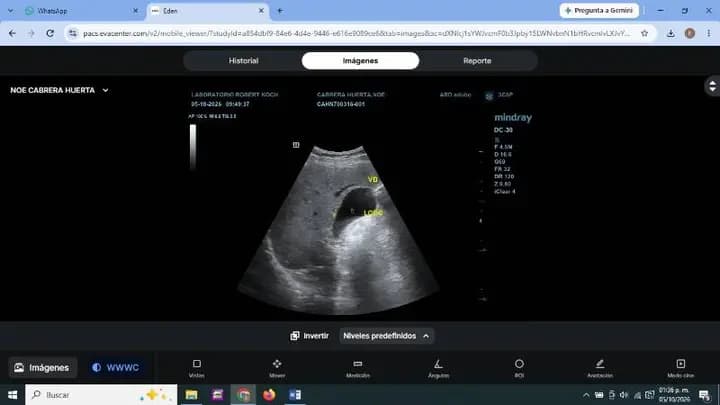Show hidden system tray icons
The width and height of the screenshot is (720, 405).
586,395
